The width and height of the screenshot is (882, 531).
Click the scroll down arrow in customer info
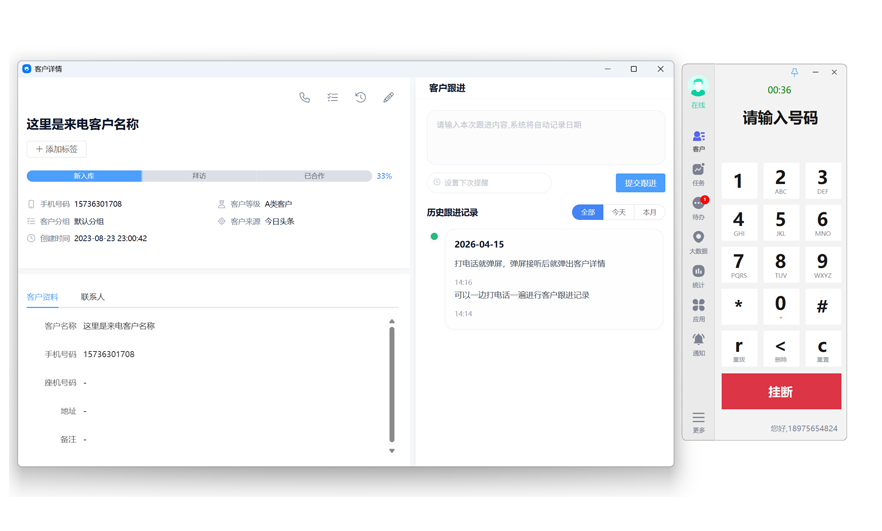click(x=392, y=451)
